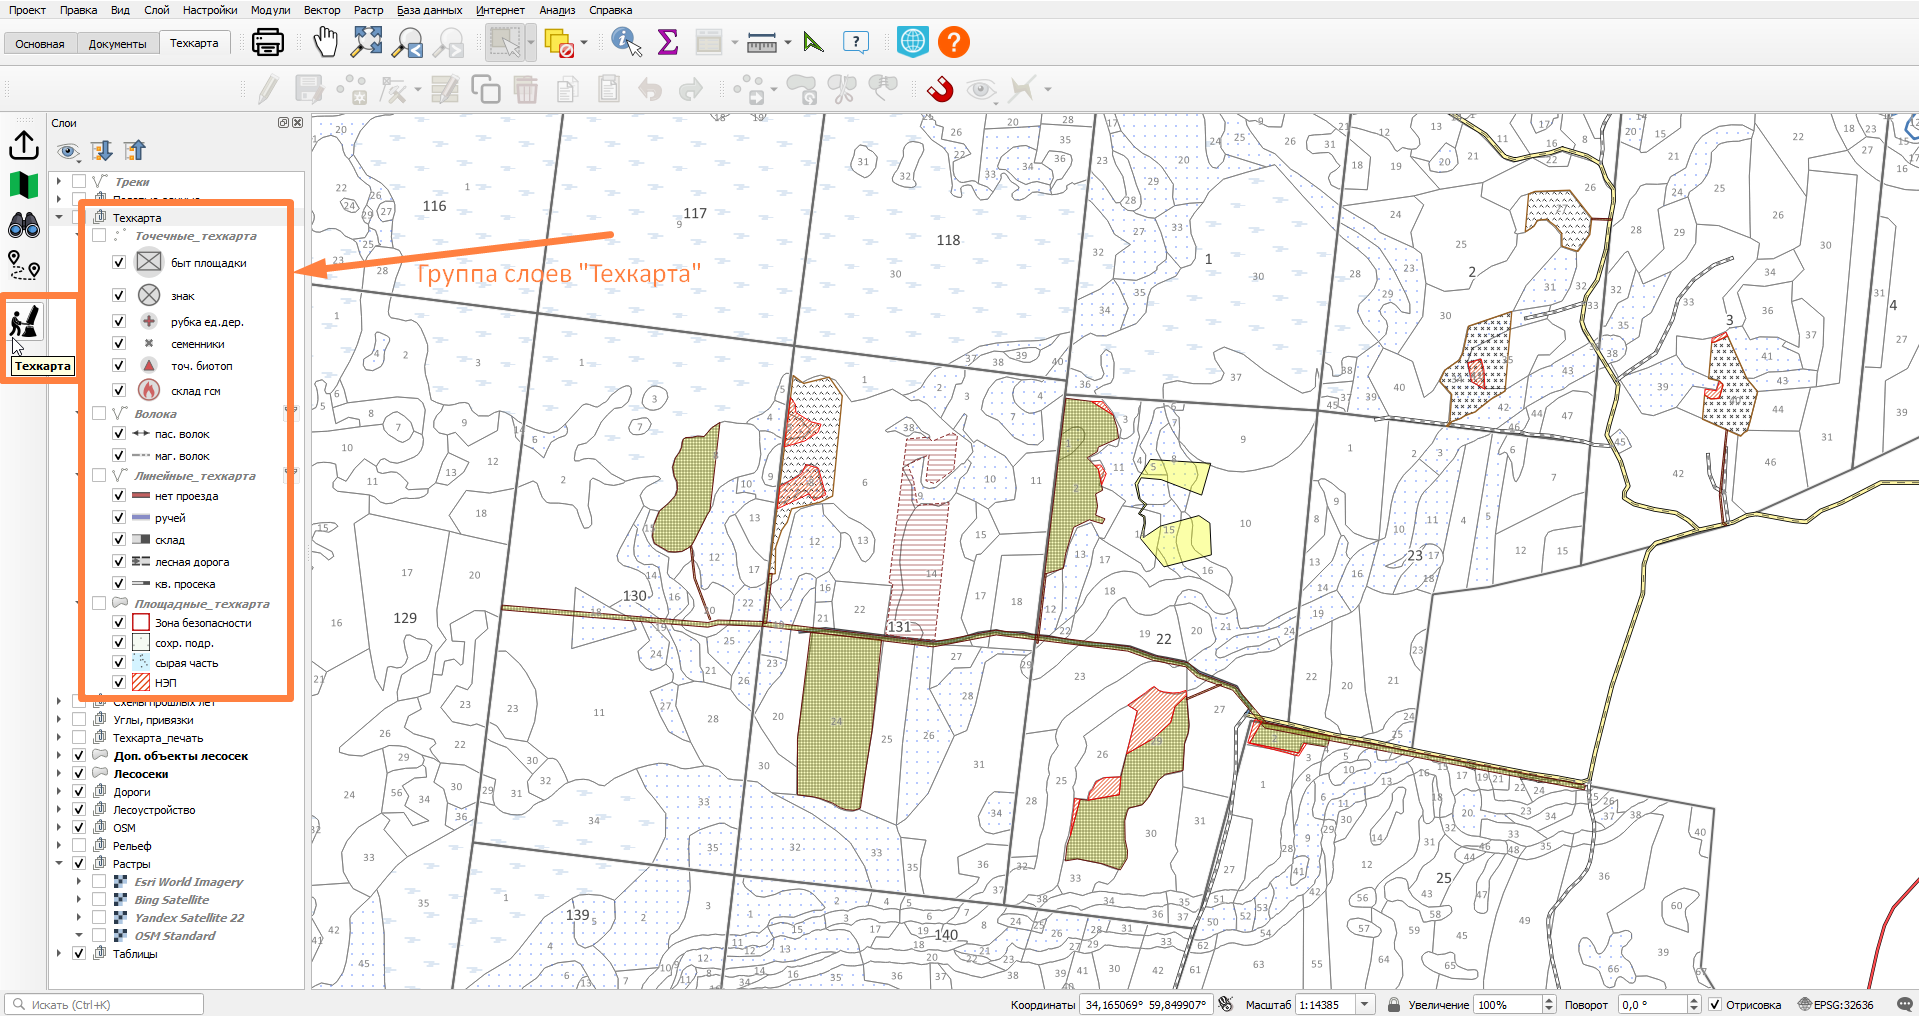Open the scale Масштаб dropdown
The width and height of the screenshot is (1919, 1016).
(x=1364, y=1004)
